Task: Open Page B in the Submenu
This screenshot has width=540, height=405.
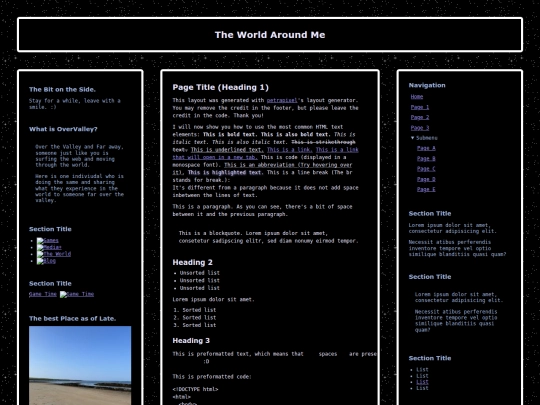Action: tap(426, 158)
